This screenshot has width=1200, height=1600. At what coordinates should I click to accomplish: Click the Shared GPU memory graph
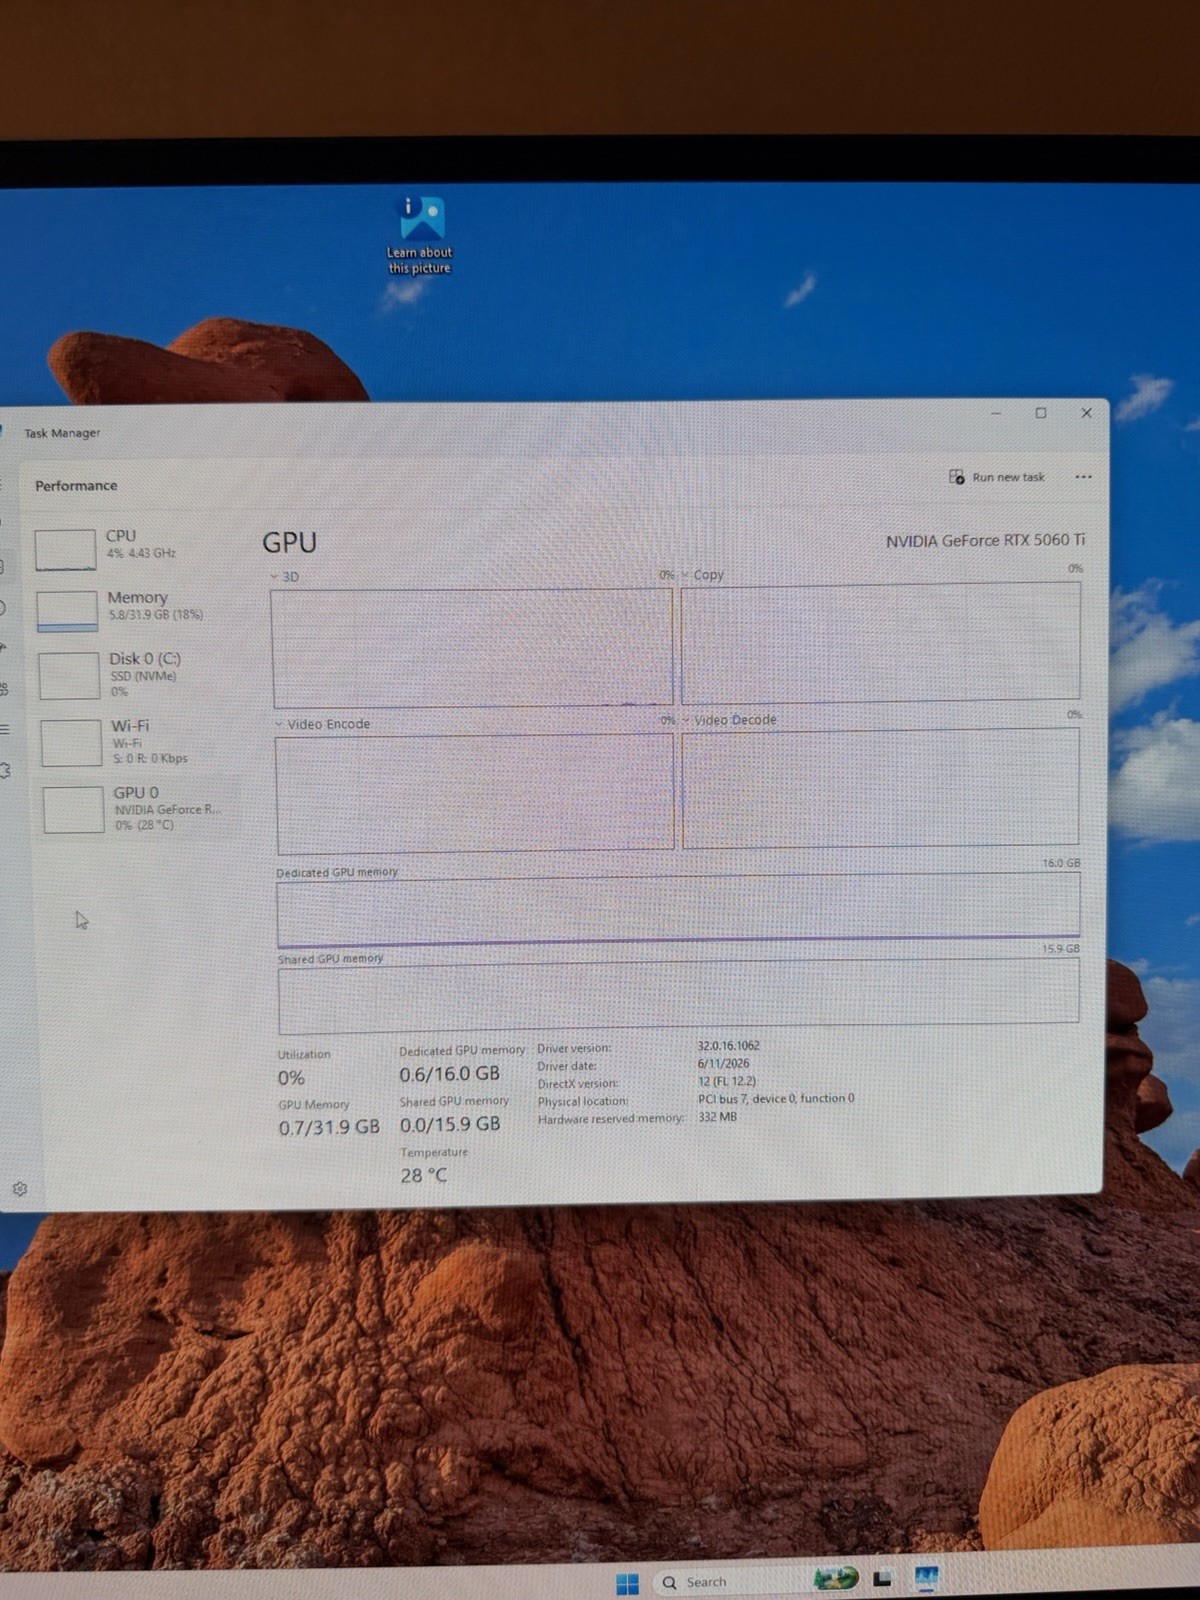(x=679, y=994)
